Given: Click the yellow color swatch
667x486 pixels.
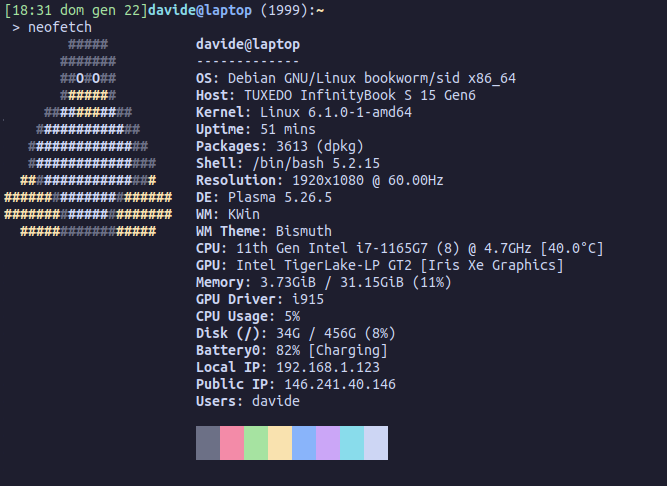Looking at the screenshot, I should pyautogui.click(x=280, y=443).
